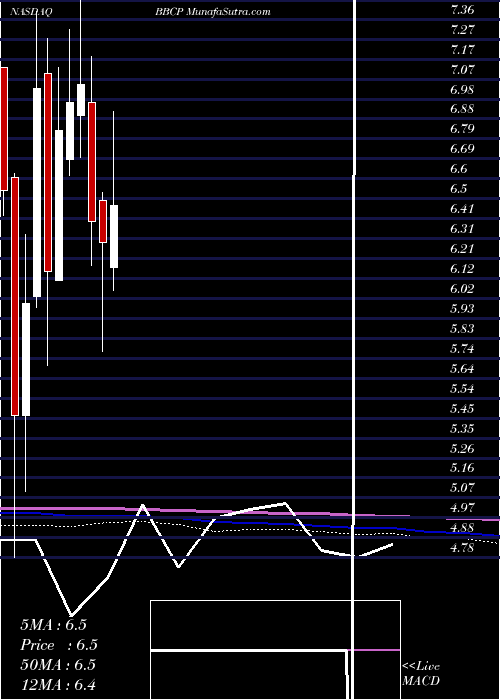Select the 6.5 price axis label
The image size is (500, 700).
tap(458, 189)
